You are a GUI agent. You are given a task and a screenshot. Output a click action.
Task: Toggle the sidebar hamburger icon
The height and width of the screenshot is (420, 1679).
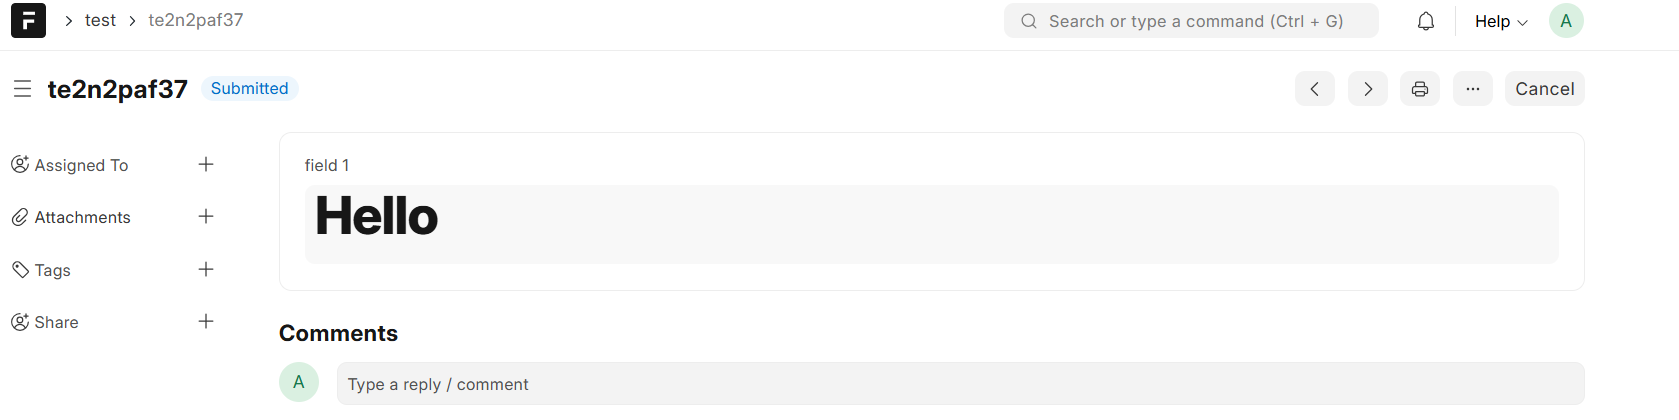coord(22,89)
